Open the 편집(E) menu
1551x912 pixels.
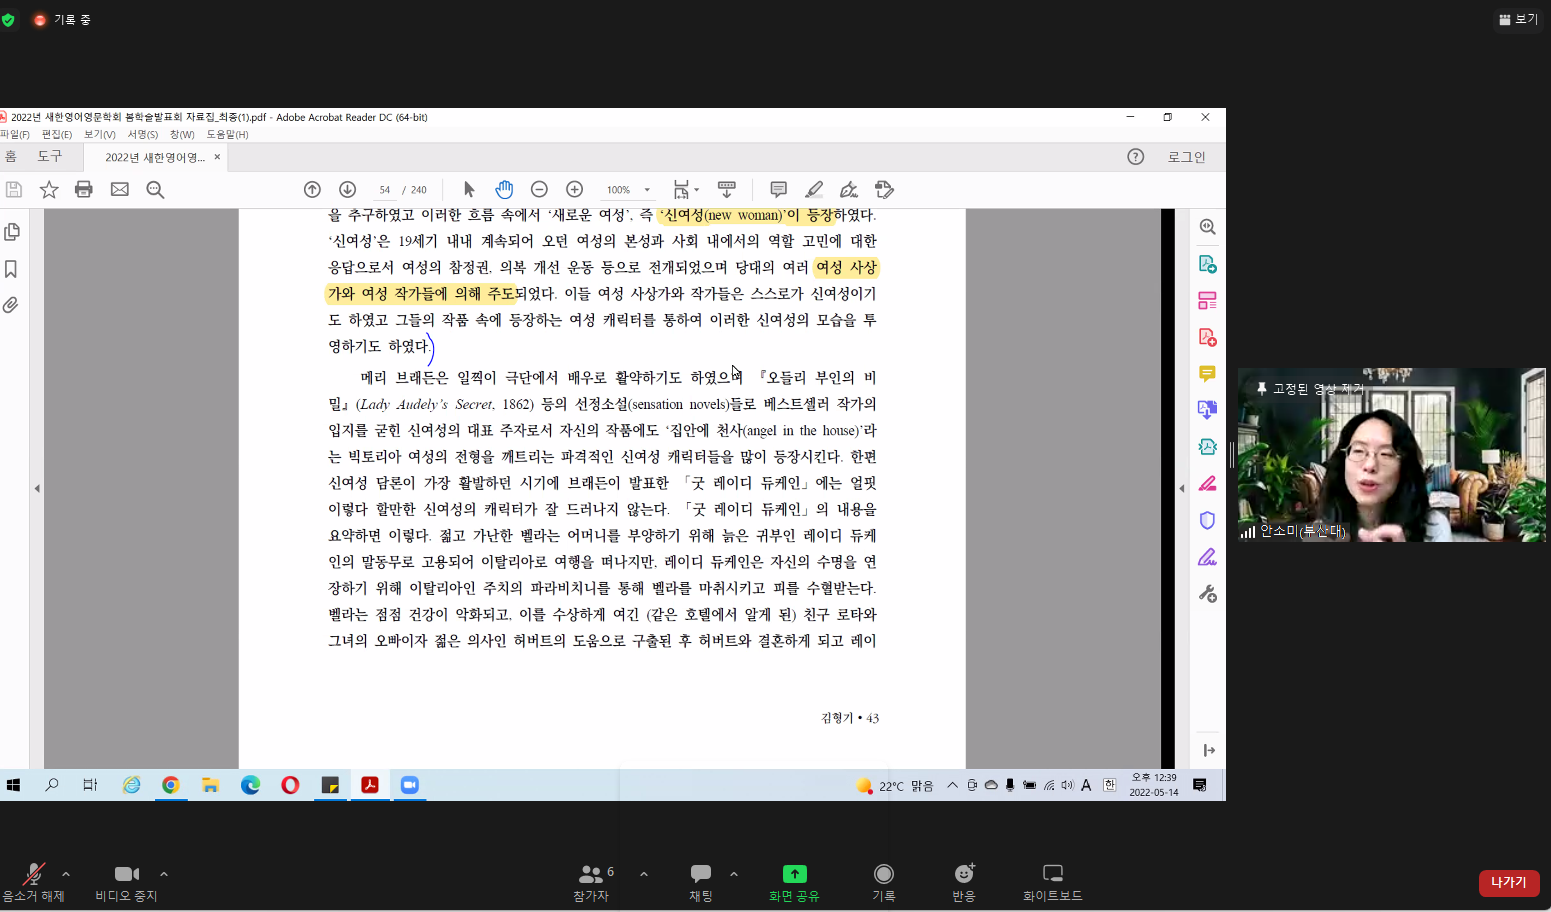point(56,134)
